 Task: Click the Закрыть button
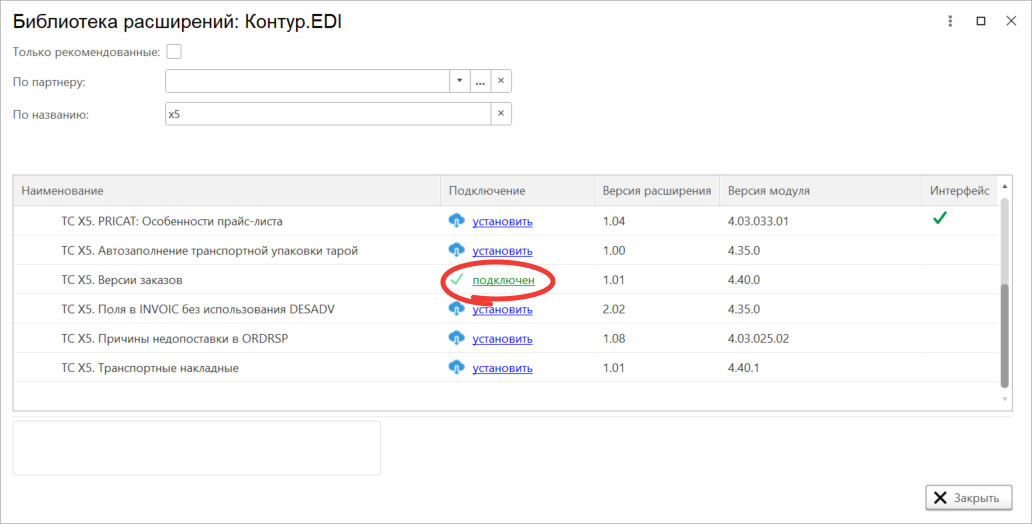(x=969, y=498)
